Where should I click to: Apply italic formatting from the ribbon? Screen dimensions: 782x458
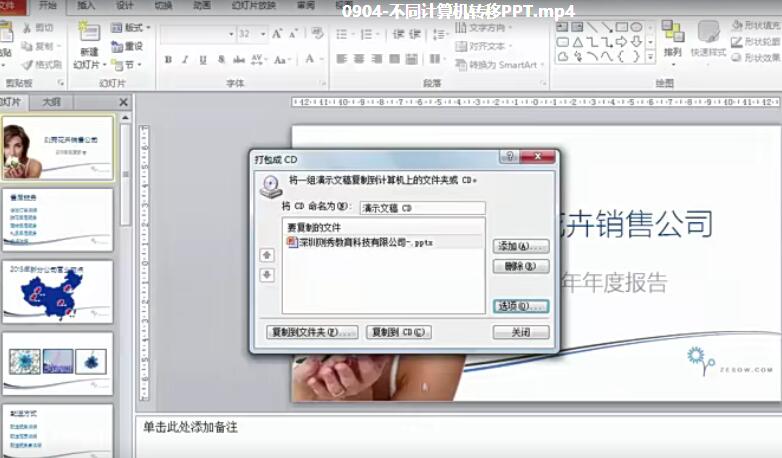pos(185,60)
